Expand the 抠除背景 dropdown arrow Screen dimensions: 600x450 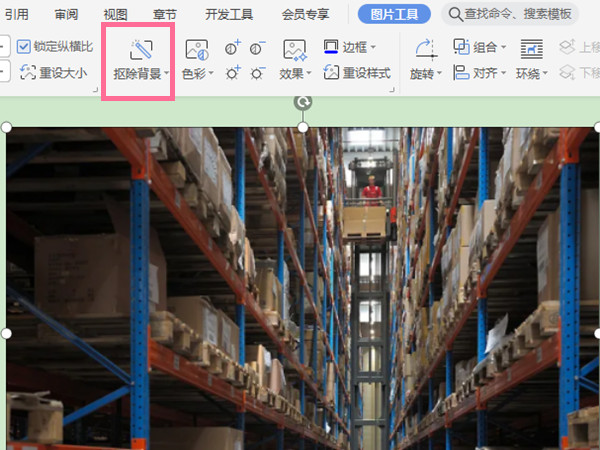166,73
